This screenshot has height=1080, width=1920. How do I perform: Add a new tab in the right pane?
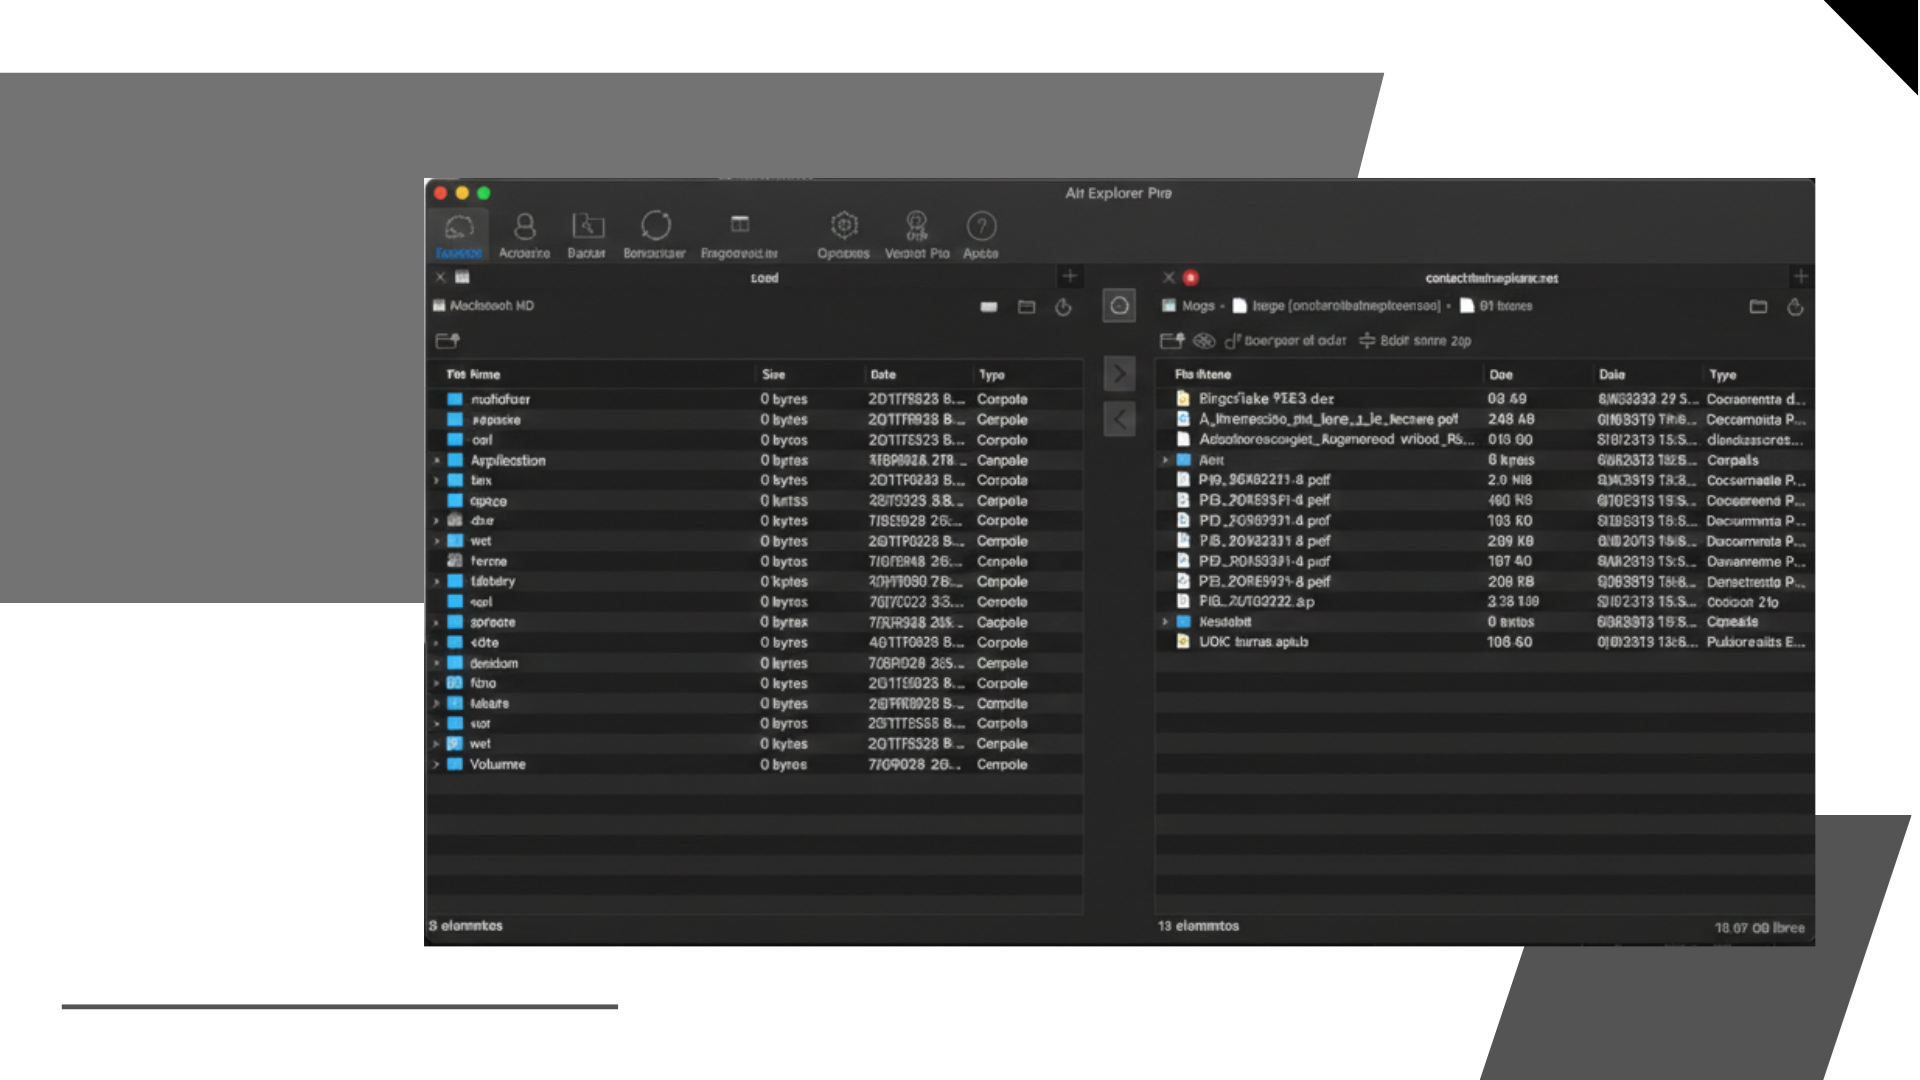point(1800,277)
